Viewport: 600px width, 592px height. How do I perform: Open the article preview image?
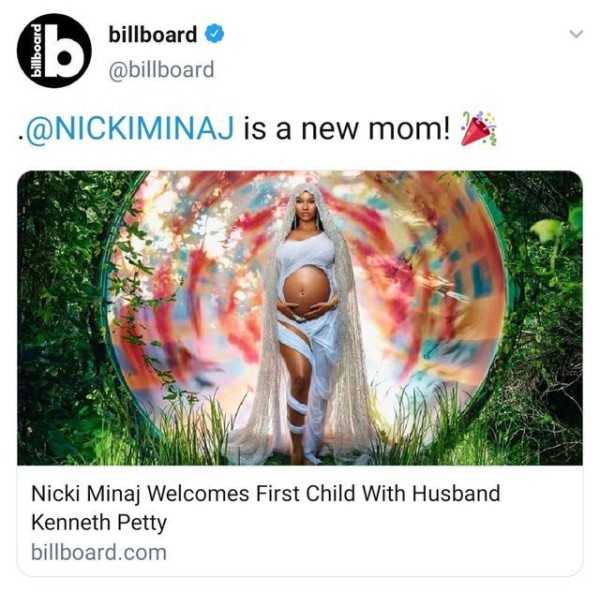point(300,318)
